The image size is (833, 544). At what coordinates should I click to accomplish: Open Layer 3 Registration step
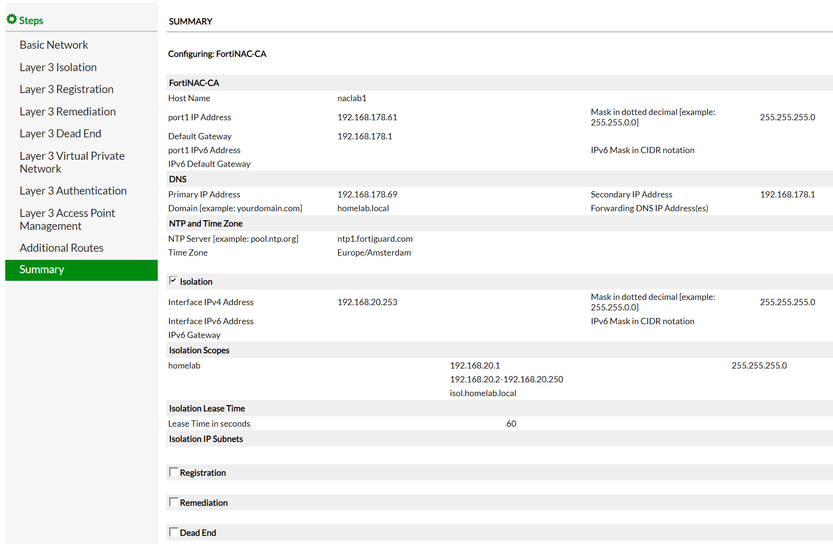66,89
